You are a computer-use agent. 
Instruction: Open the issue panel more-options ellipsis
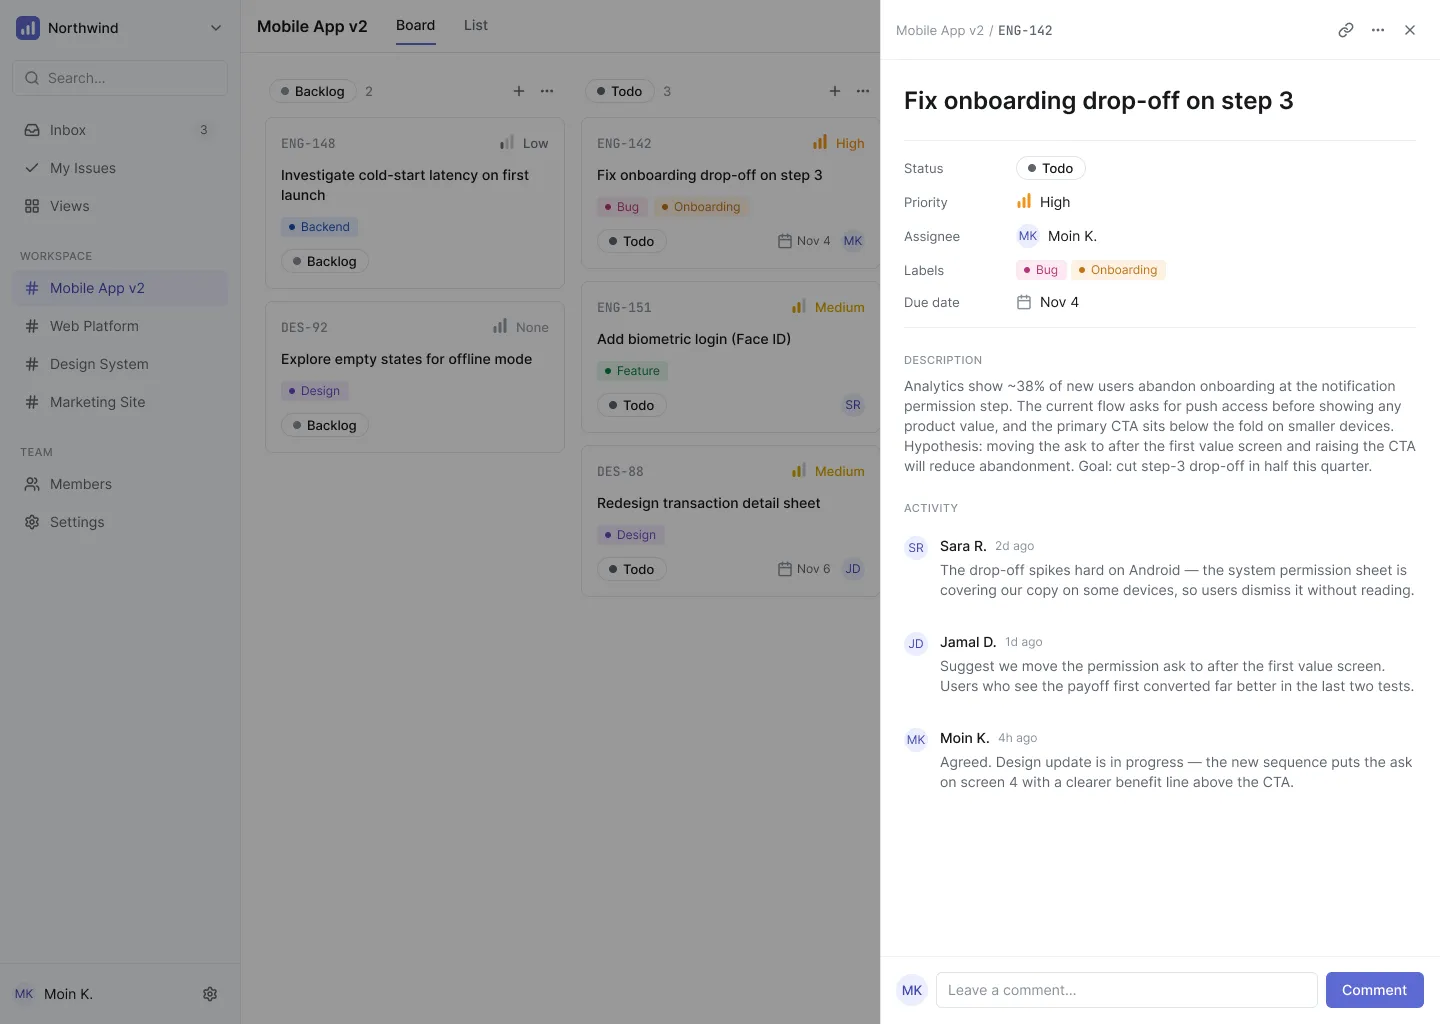[1378, 30]
